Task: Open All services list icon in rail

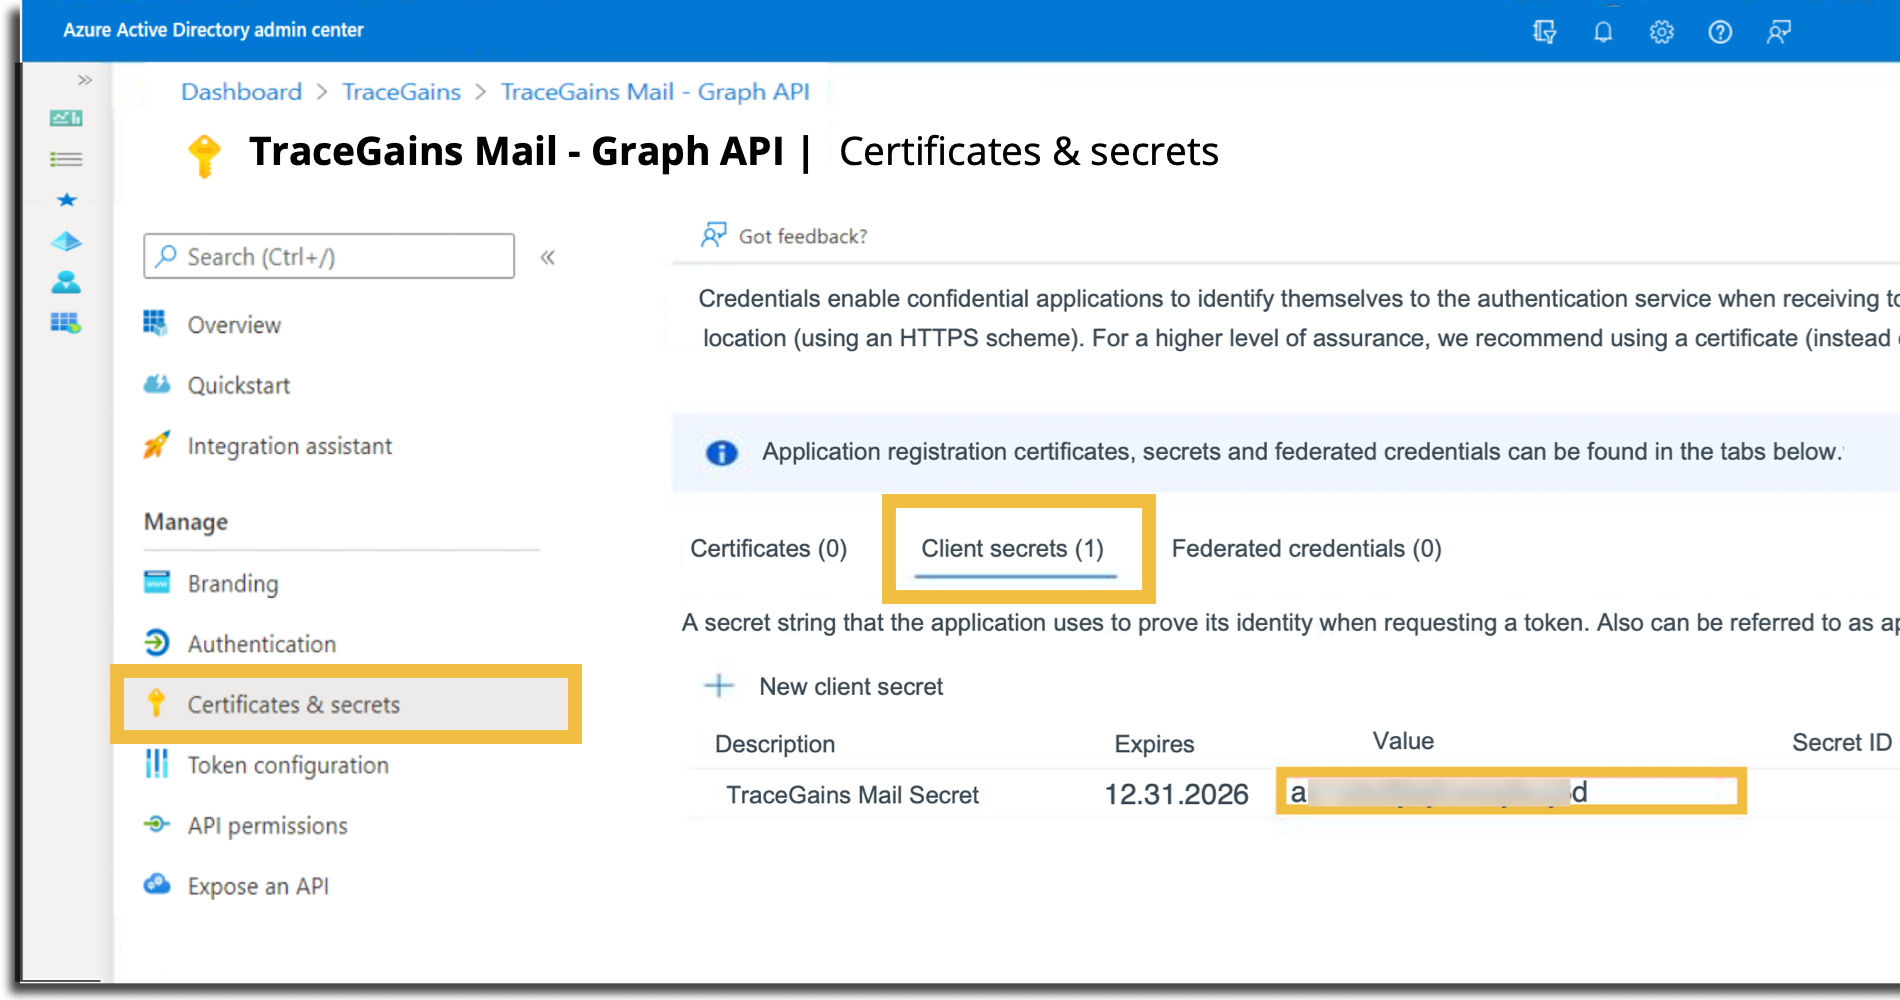Action: point(66,159)
